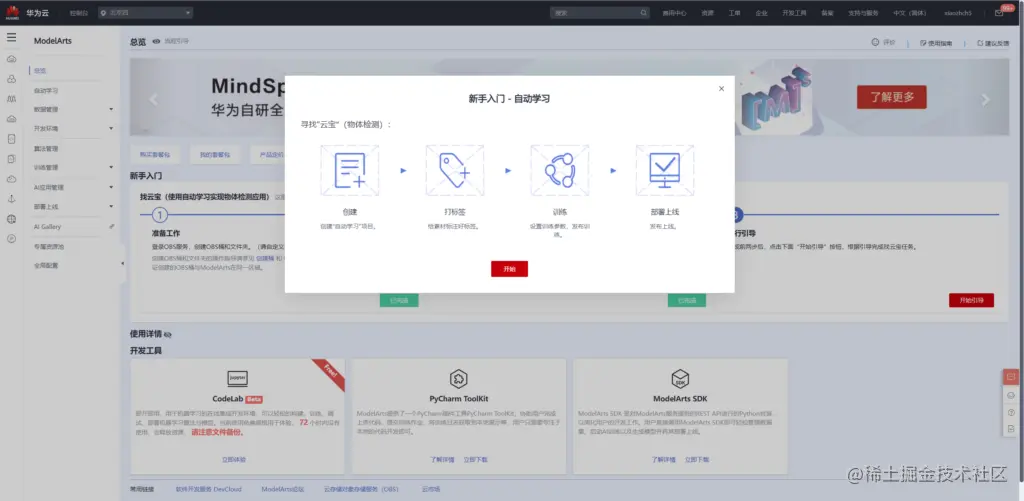Image resolution: width=1024 pixels, height=501 pixels.
Task: Click the search magnifier icon in top bar
Action: point(643,12)
